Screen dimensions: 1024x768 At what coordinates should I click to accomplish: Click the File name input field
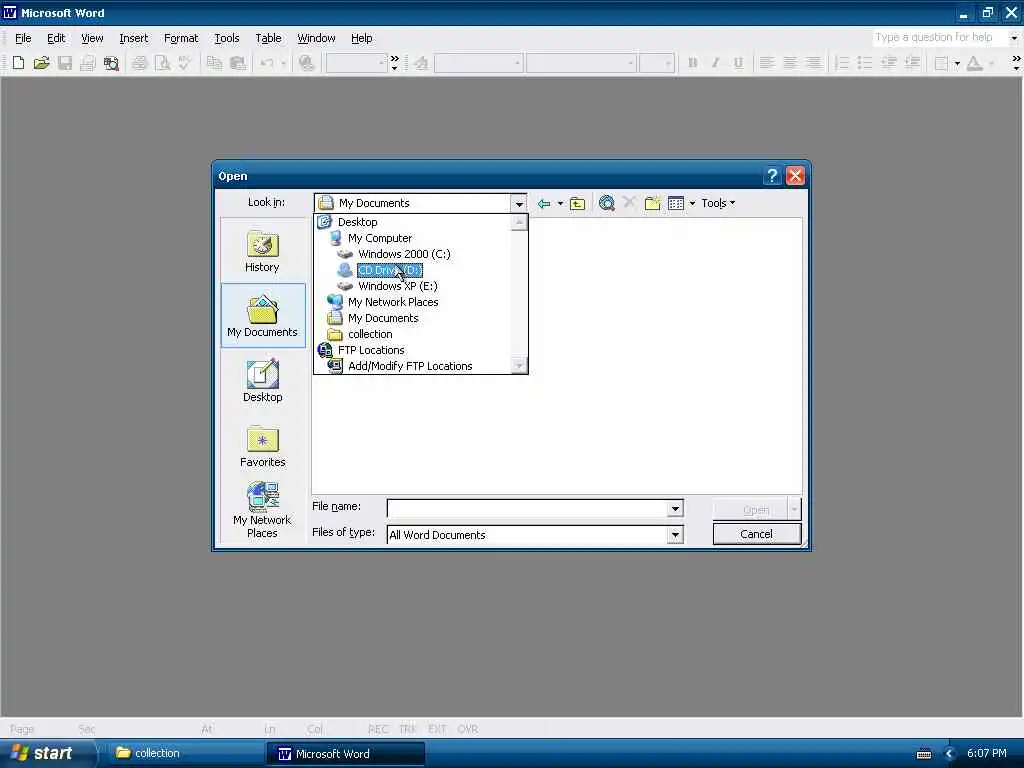point(527,508)
